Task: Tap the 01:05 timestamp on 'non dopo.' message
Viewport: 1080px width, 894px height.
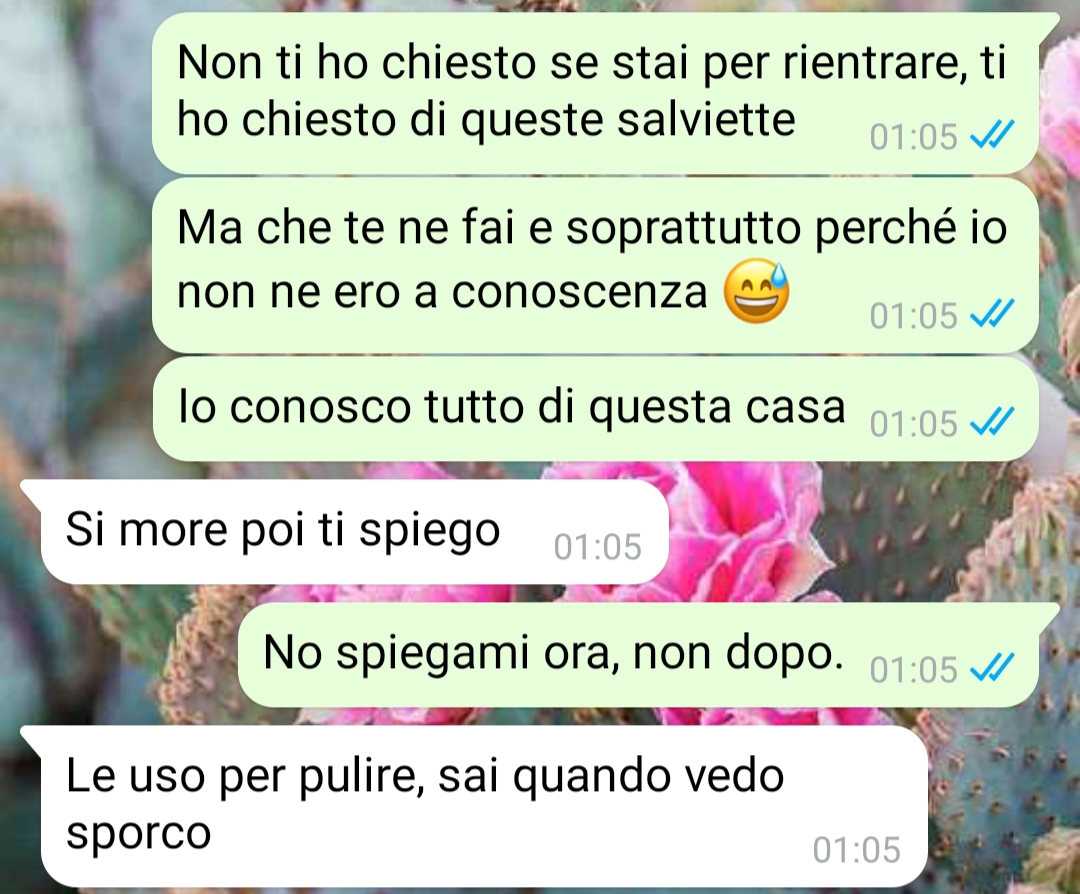Action: coord(913,669)
